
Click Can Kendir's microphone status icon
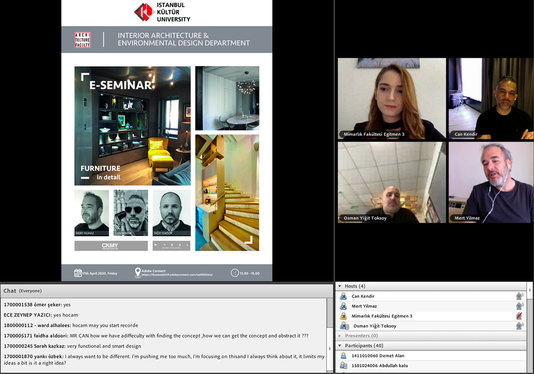pos(519,296)
